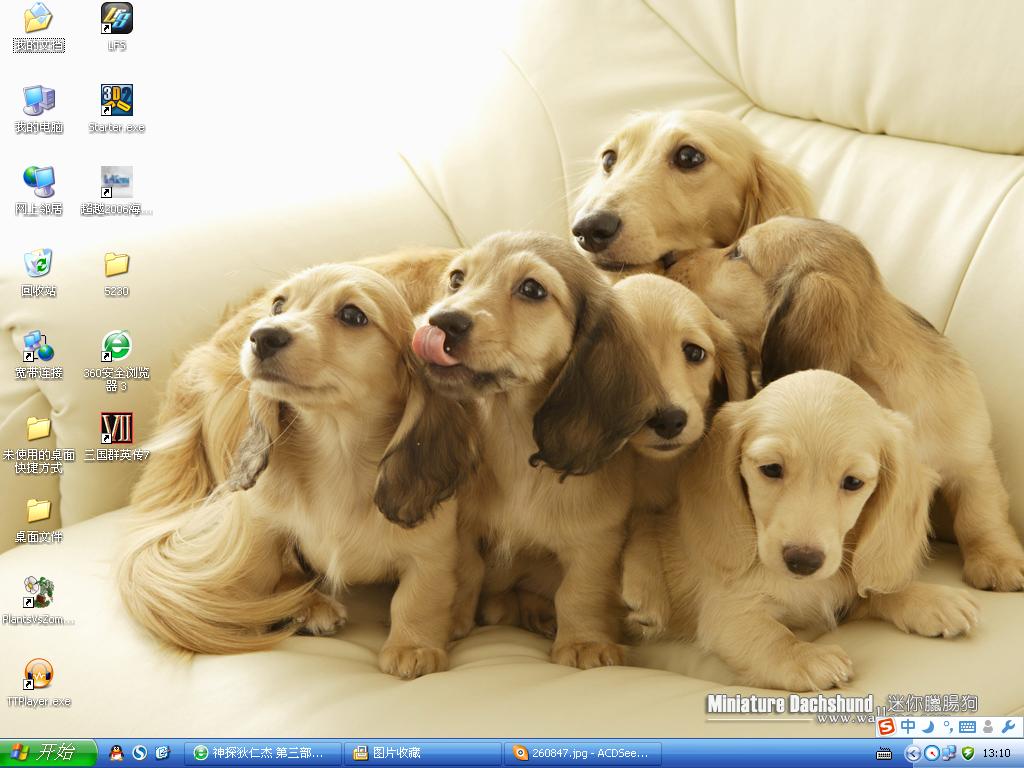The height and width of the screenshot is (768, 1024).
Task: Select the PlantsVsZombies shortcut icon
Action: pyautogui.click(x=39, y=600)
